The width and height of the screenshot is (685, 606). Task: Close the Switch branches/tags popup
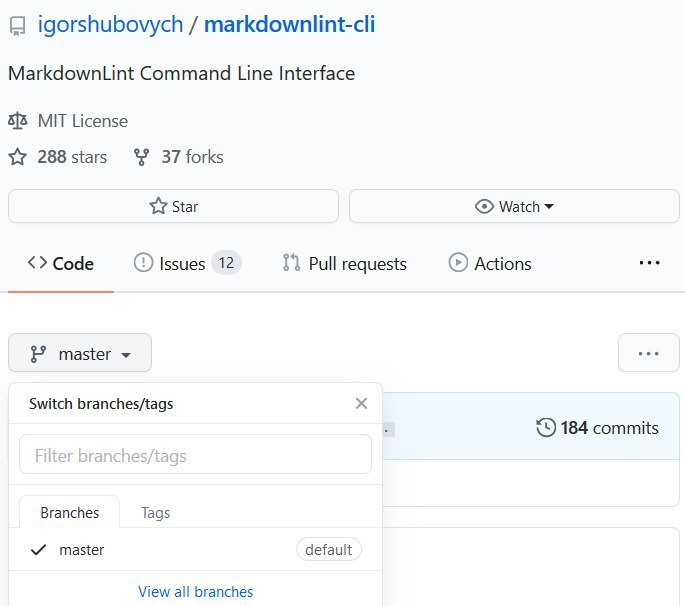[361, 403]
